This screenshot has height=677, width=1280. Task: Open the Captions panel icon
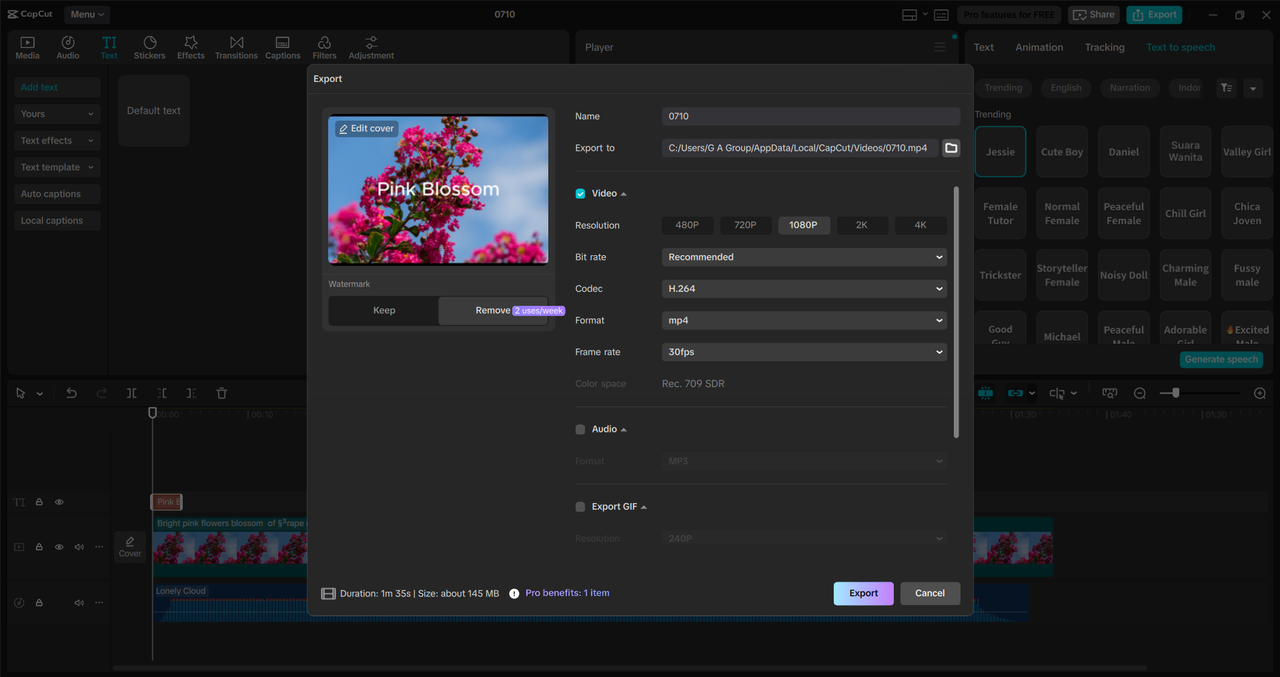pyautogui.click(x=282, y=47)
